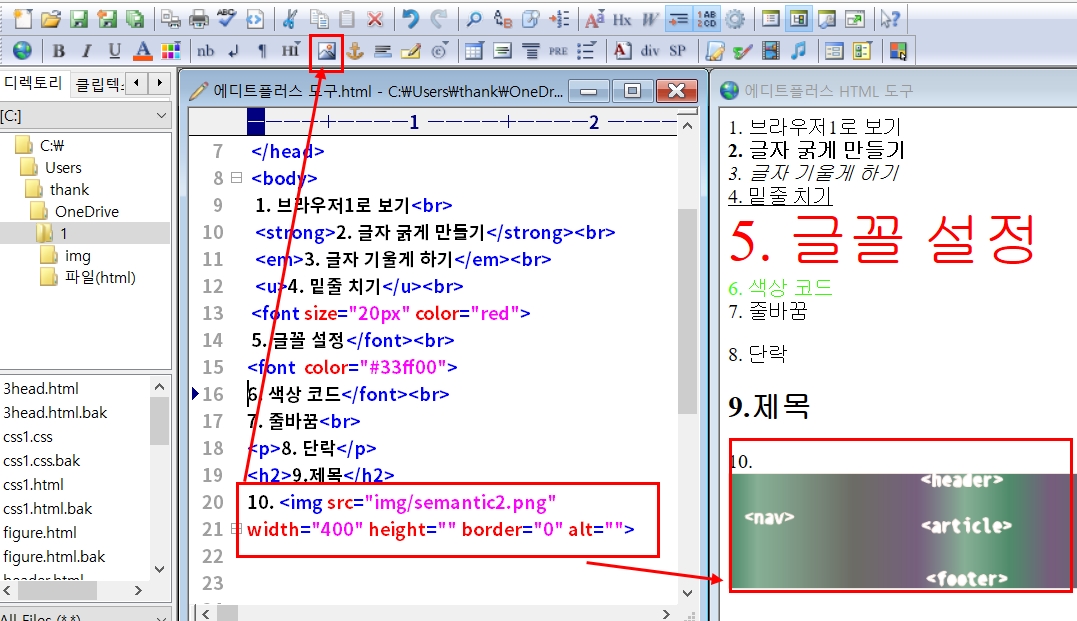Viewport: 1077px width, 621px height.
Task: Open a file with the folder icon
Action: pos(50,19)
